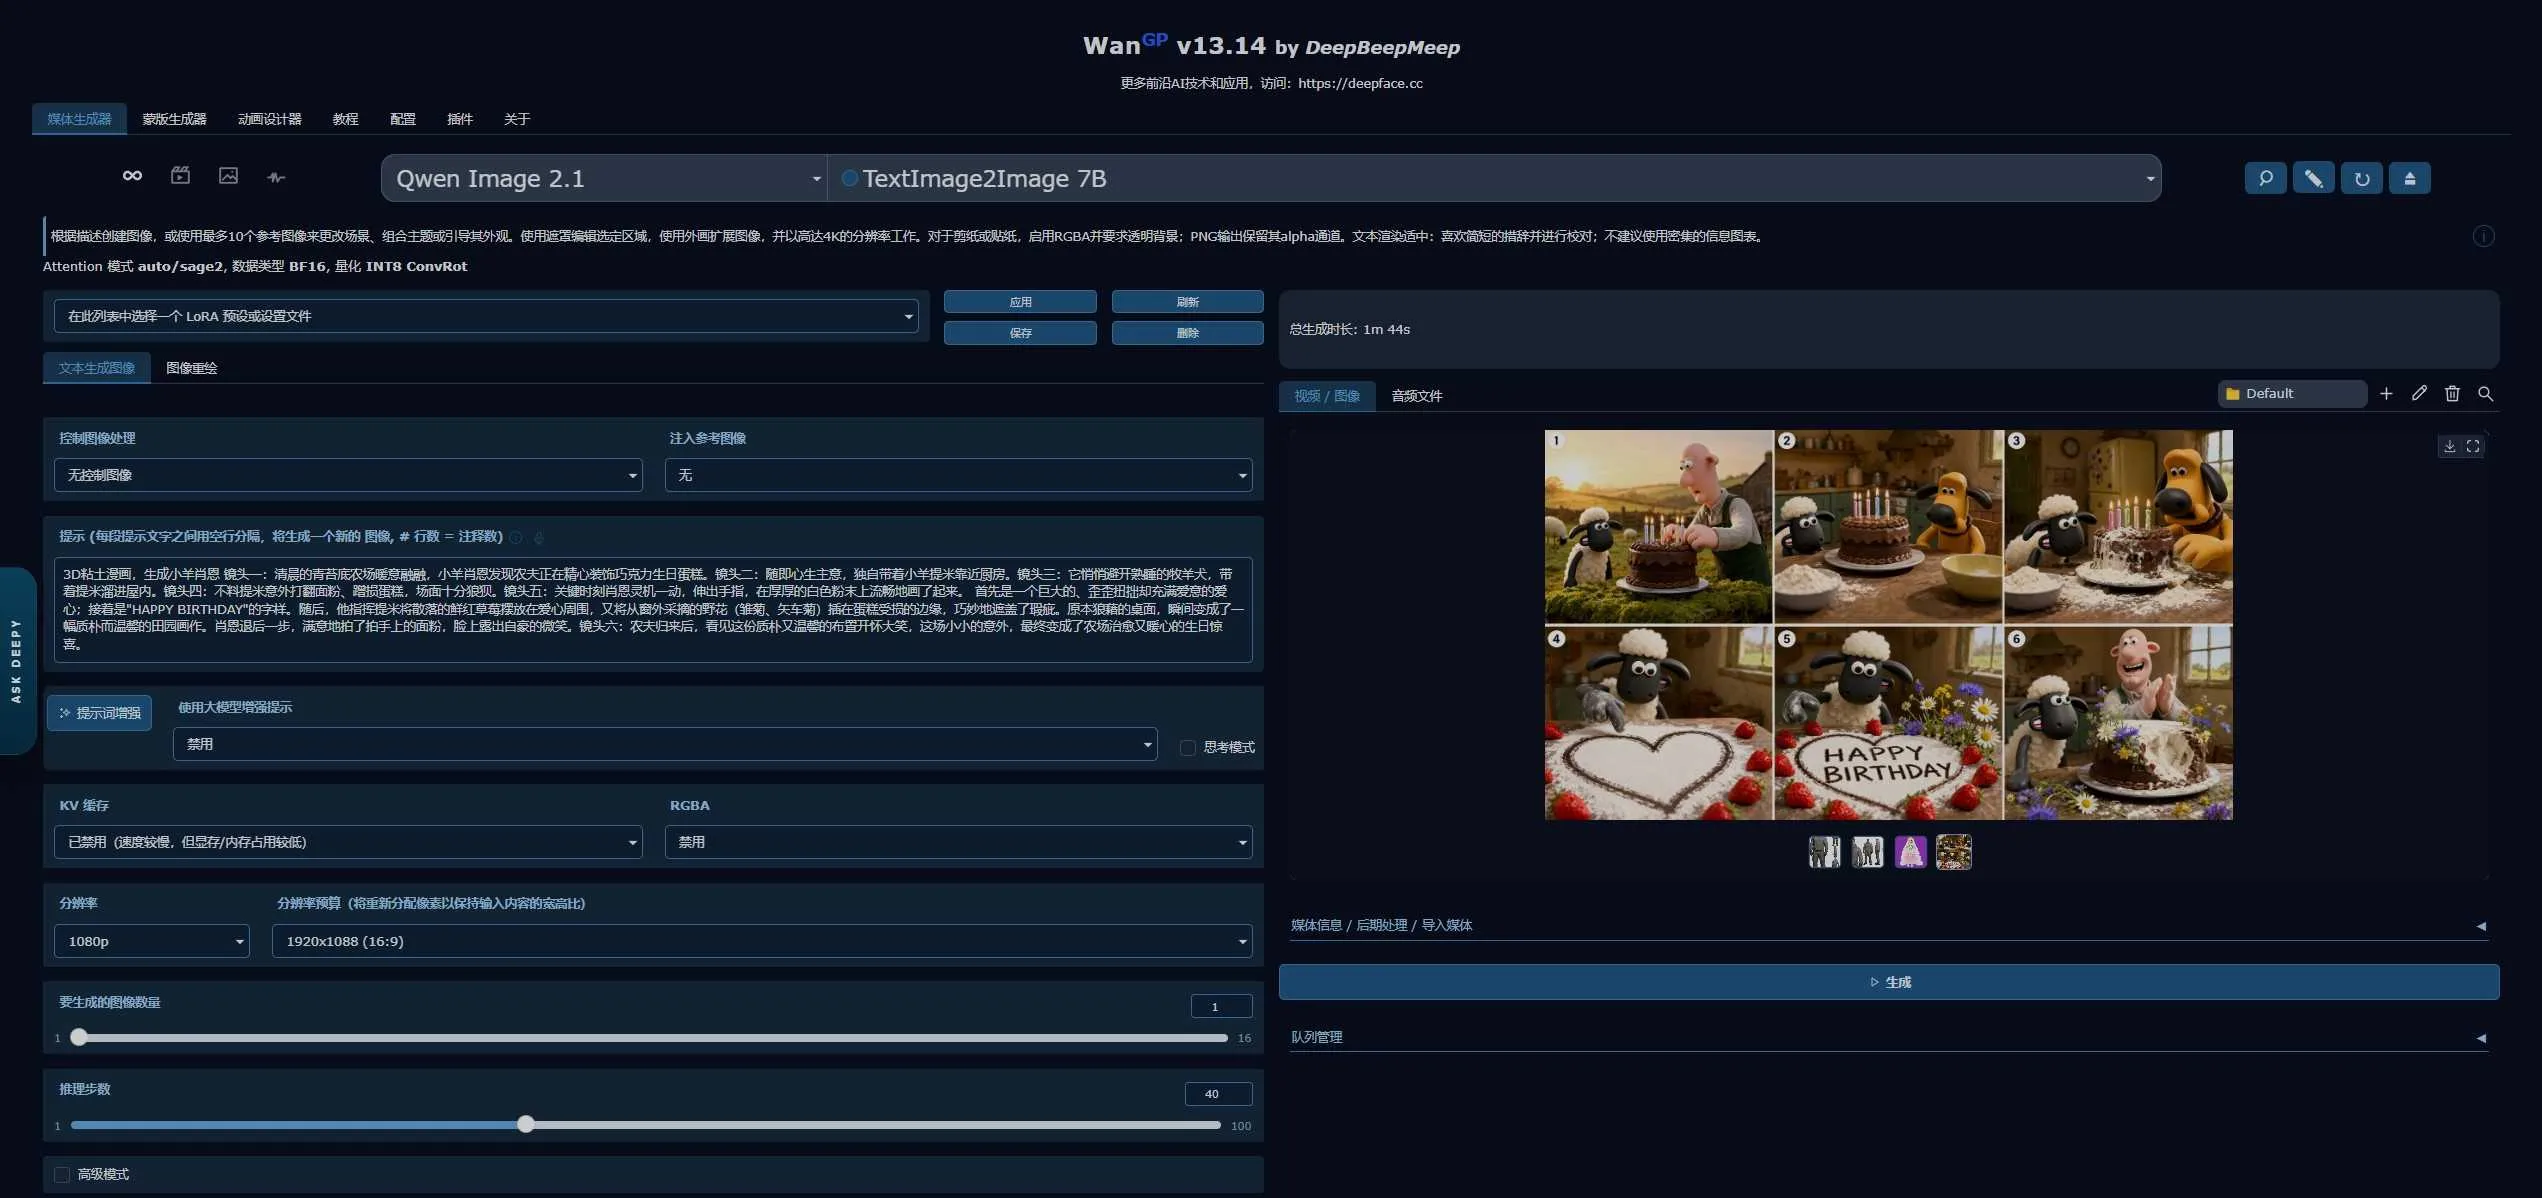Open the https://deepface.cc link
Viewport: 2542px width, 1198px height.
click(1360, 83)
